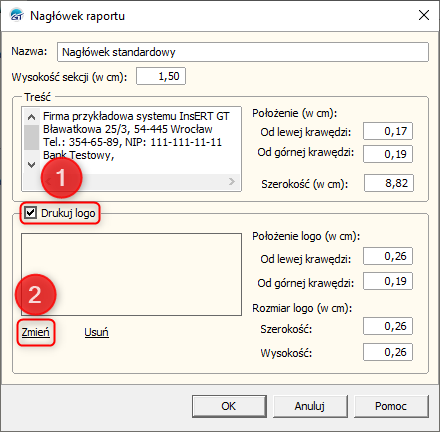
Task: Edit the Szerokość (w cm) 8,82 field
Action: pyautogui.click(x=389, y=183)
